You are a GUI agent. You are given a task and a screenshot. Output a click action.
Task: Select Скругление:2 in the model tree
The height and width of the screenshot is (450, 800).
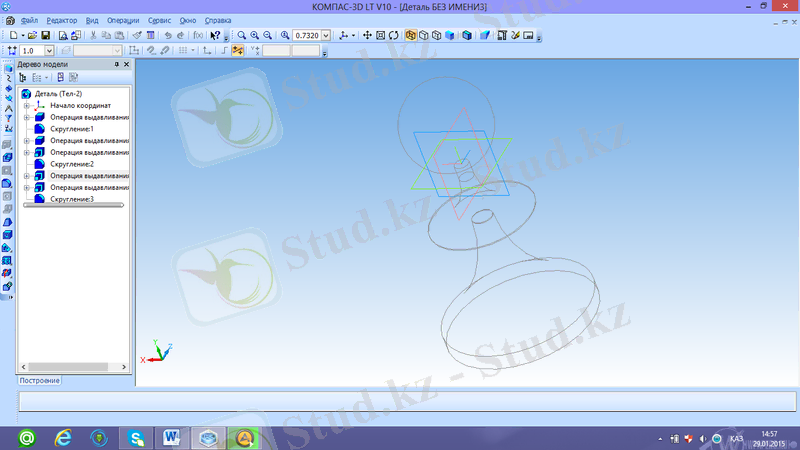[x=72, y=164]
